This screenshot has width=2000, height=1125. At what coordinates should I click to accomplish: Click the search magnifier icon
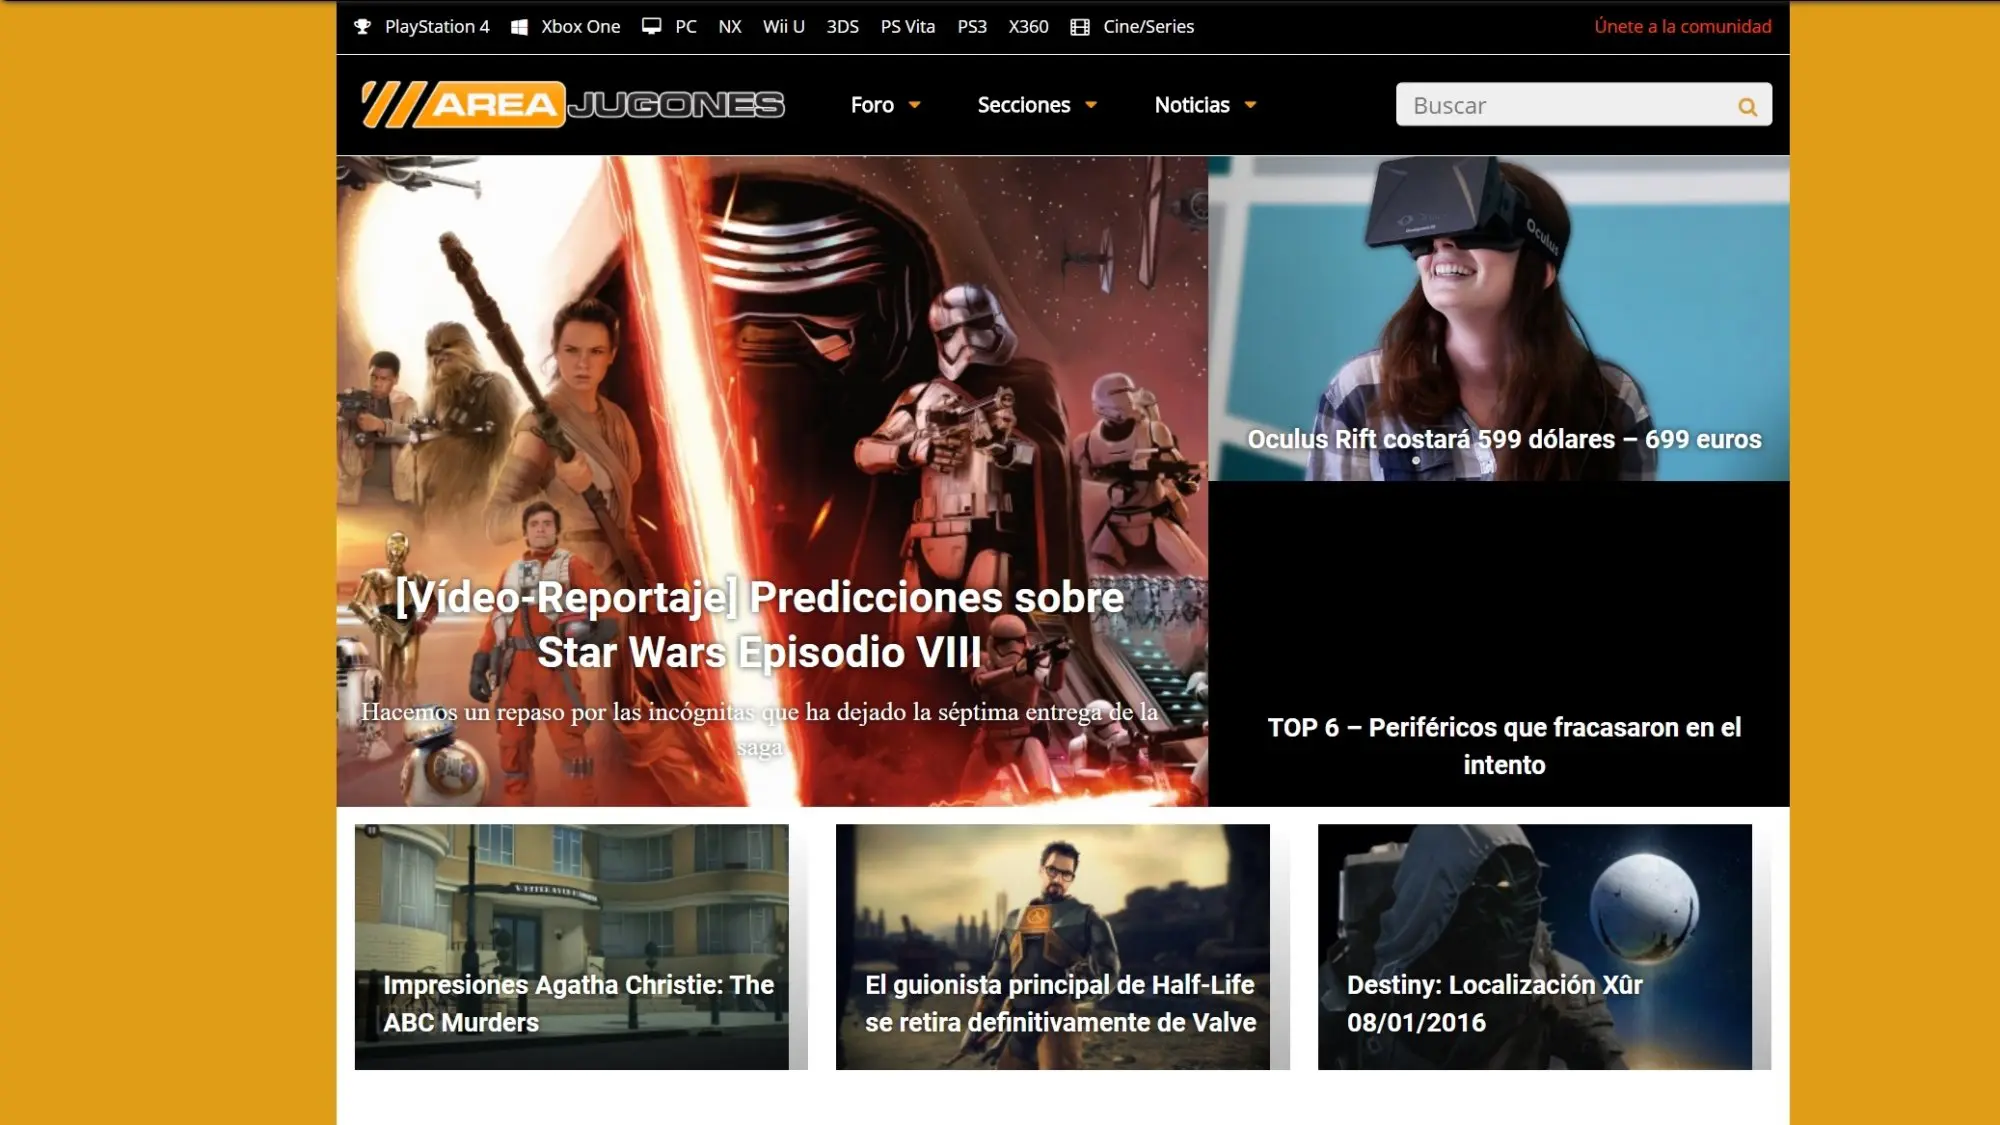pos(1747,106)
